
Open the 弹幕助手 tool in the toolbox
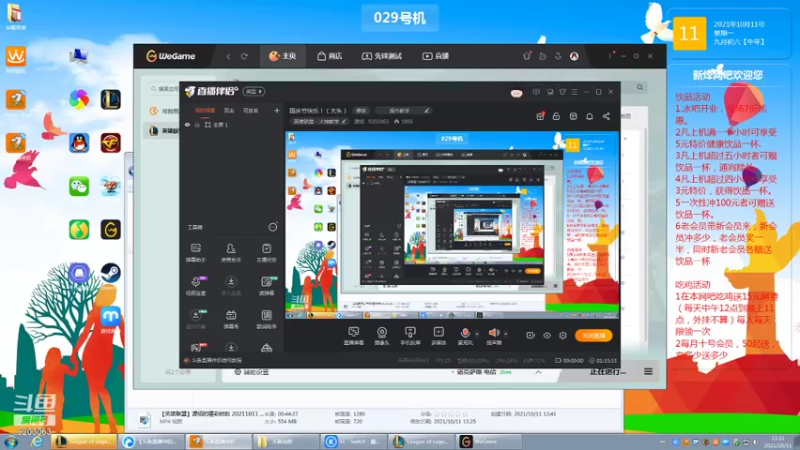coord(195,253)
